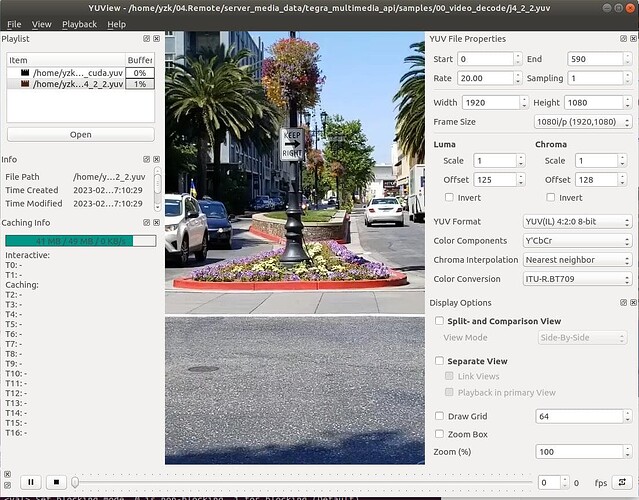The image size is (639, 500).
Task: Toggle Playback in primary View checkbox
Action: point(449,392)
